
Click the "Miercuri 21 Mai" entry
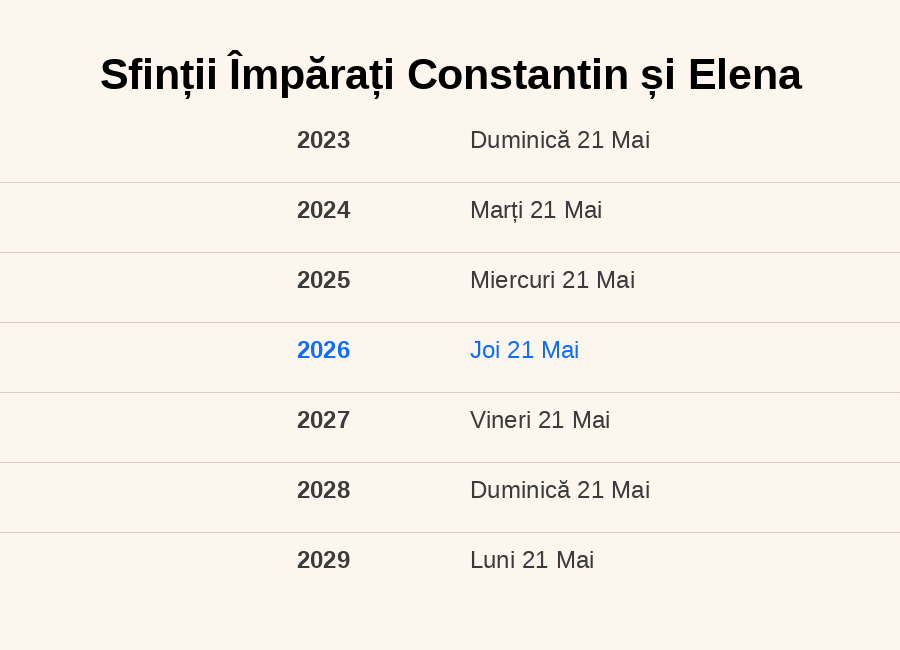tap(552, 280)
